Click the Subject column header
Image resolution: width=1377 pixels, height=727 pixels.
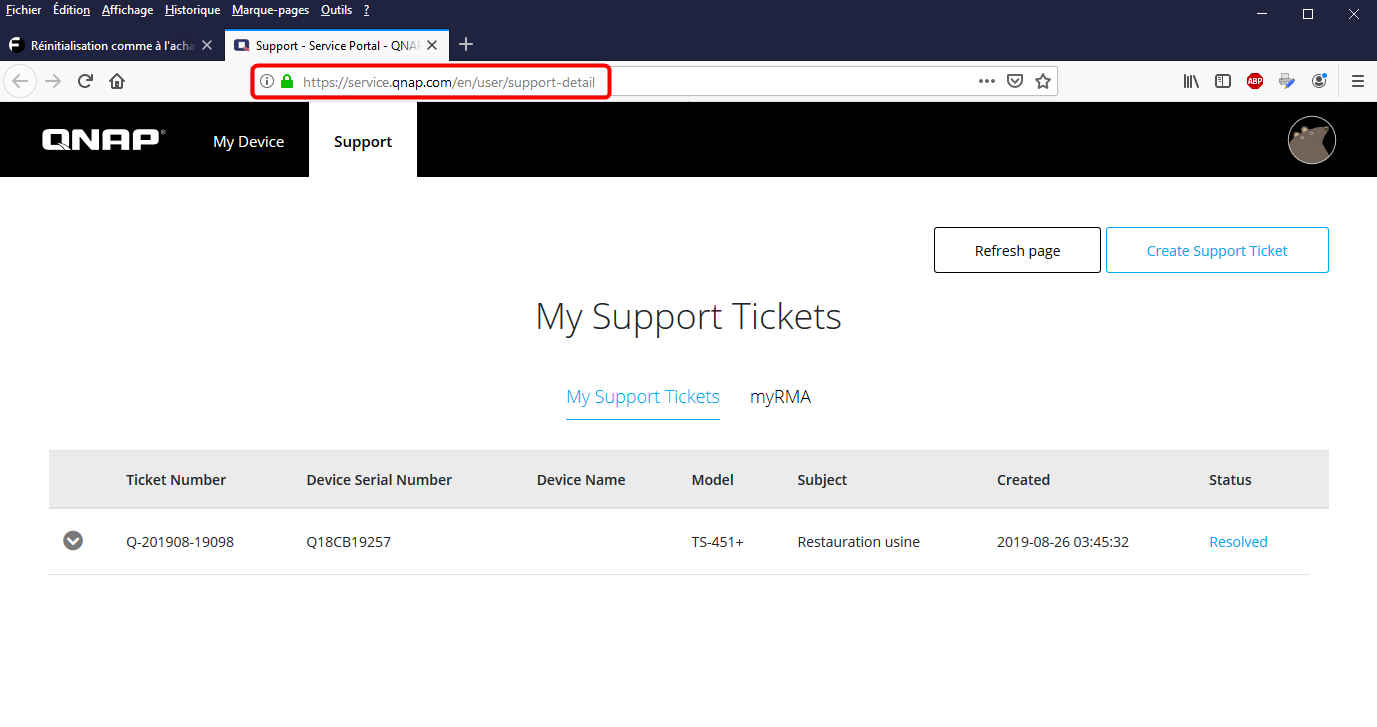tap(822, 480)
